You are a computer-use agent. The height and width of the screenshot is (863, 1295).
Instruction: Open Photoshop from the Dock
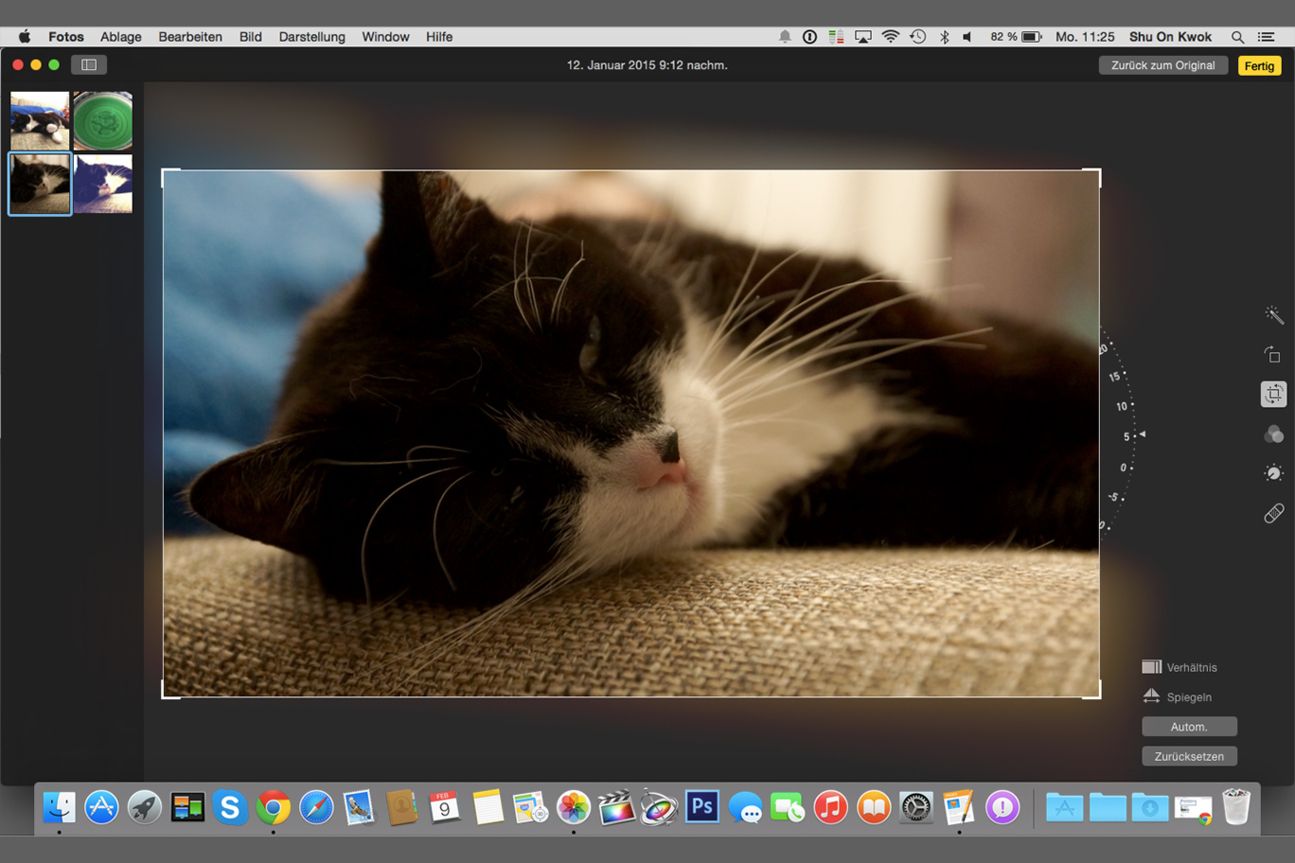[x=702, y=806]
